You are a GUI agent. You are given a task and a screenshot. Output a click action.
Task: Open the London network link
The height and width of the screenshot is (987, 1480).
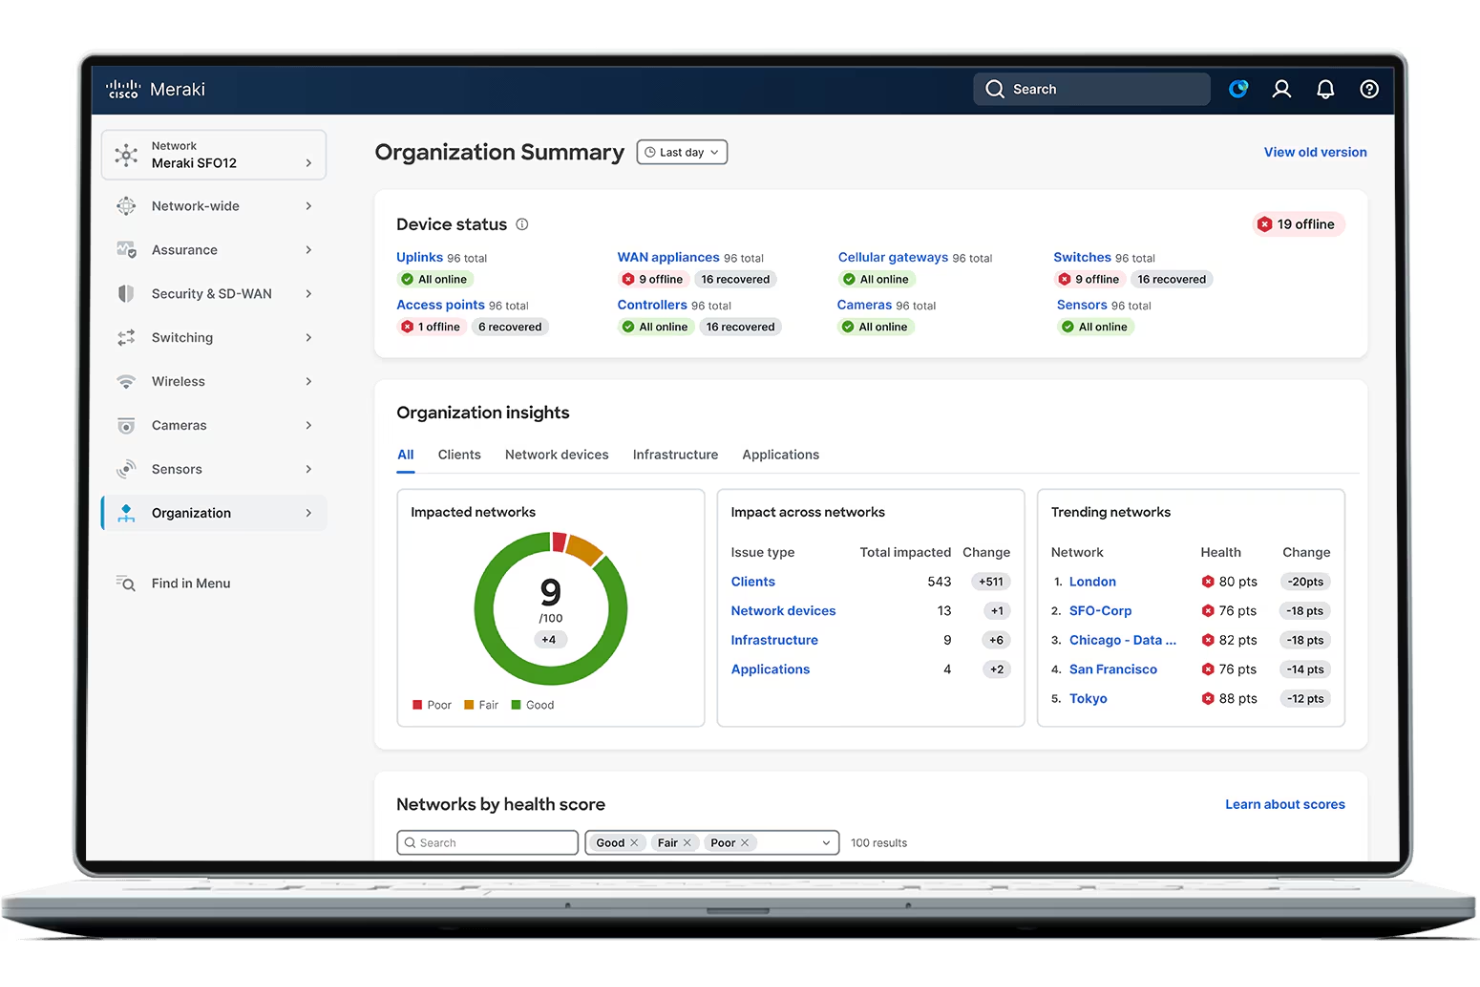pyautogui.click(x=1092, y=581)
